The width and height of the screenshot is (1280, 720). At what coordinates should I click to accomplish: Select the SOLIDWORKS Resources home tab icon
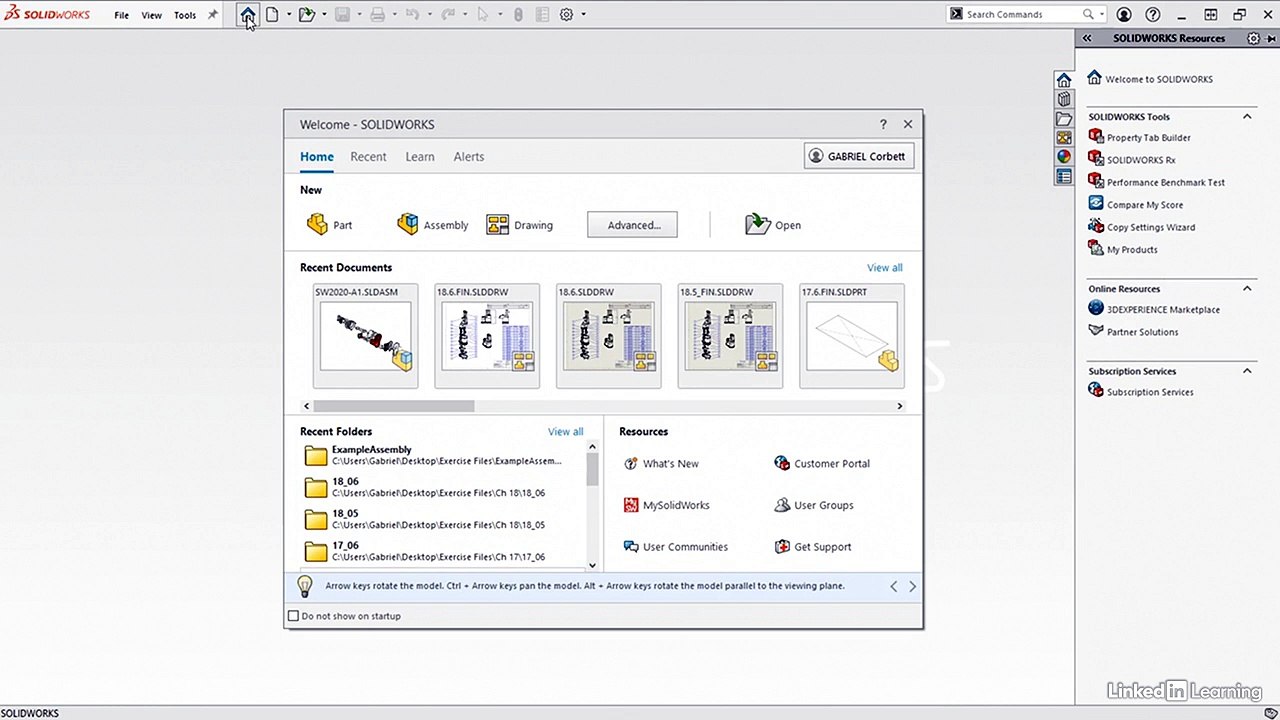pyautogui.click(x=1064, y=80)
